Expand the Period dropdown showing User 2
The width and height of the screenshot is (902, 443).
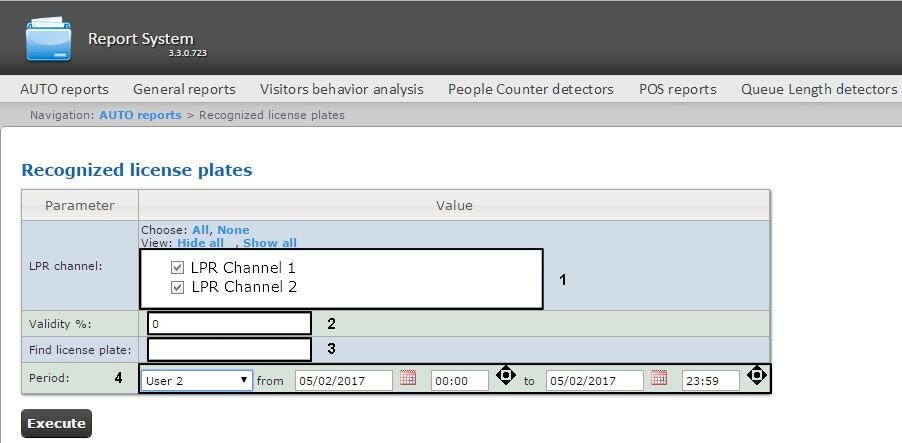point(196,380)
